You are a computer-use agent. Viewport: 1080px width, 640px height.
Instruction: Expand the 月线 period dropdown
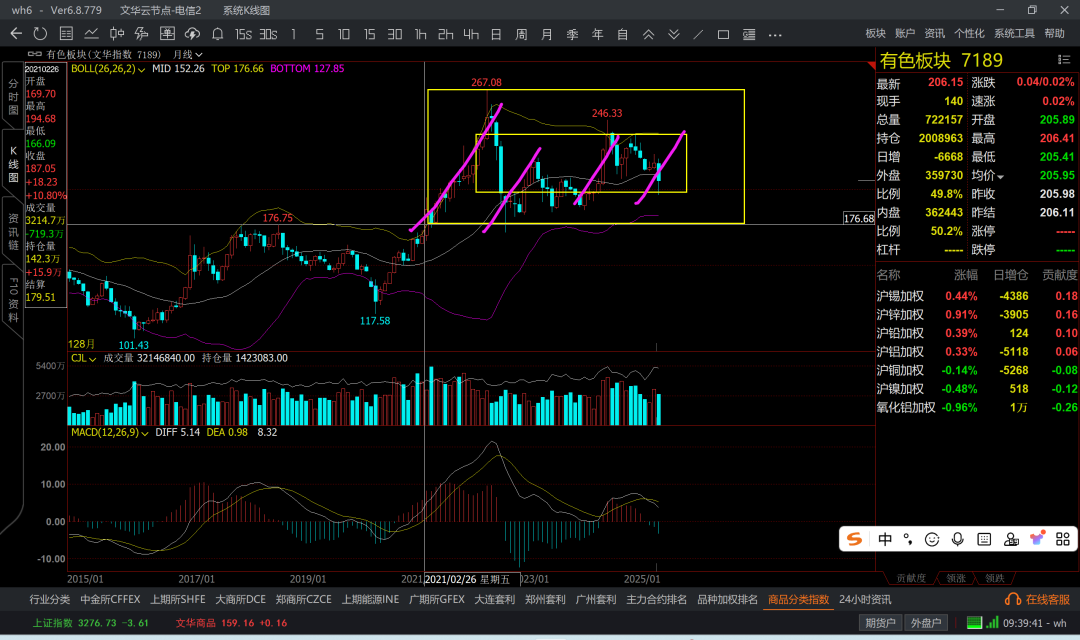tap(187, 54)
